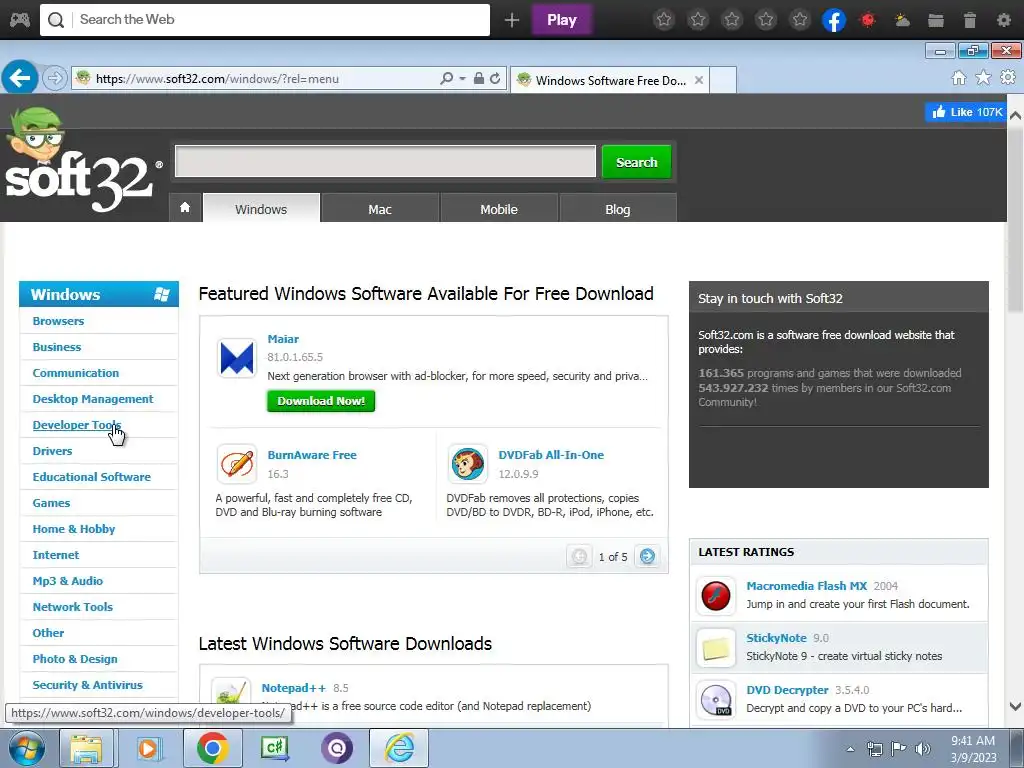Open browser tools gear icon
The height and width of the screenshot is (768, 1024).
[x=1008, y=78]
